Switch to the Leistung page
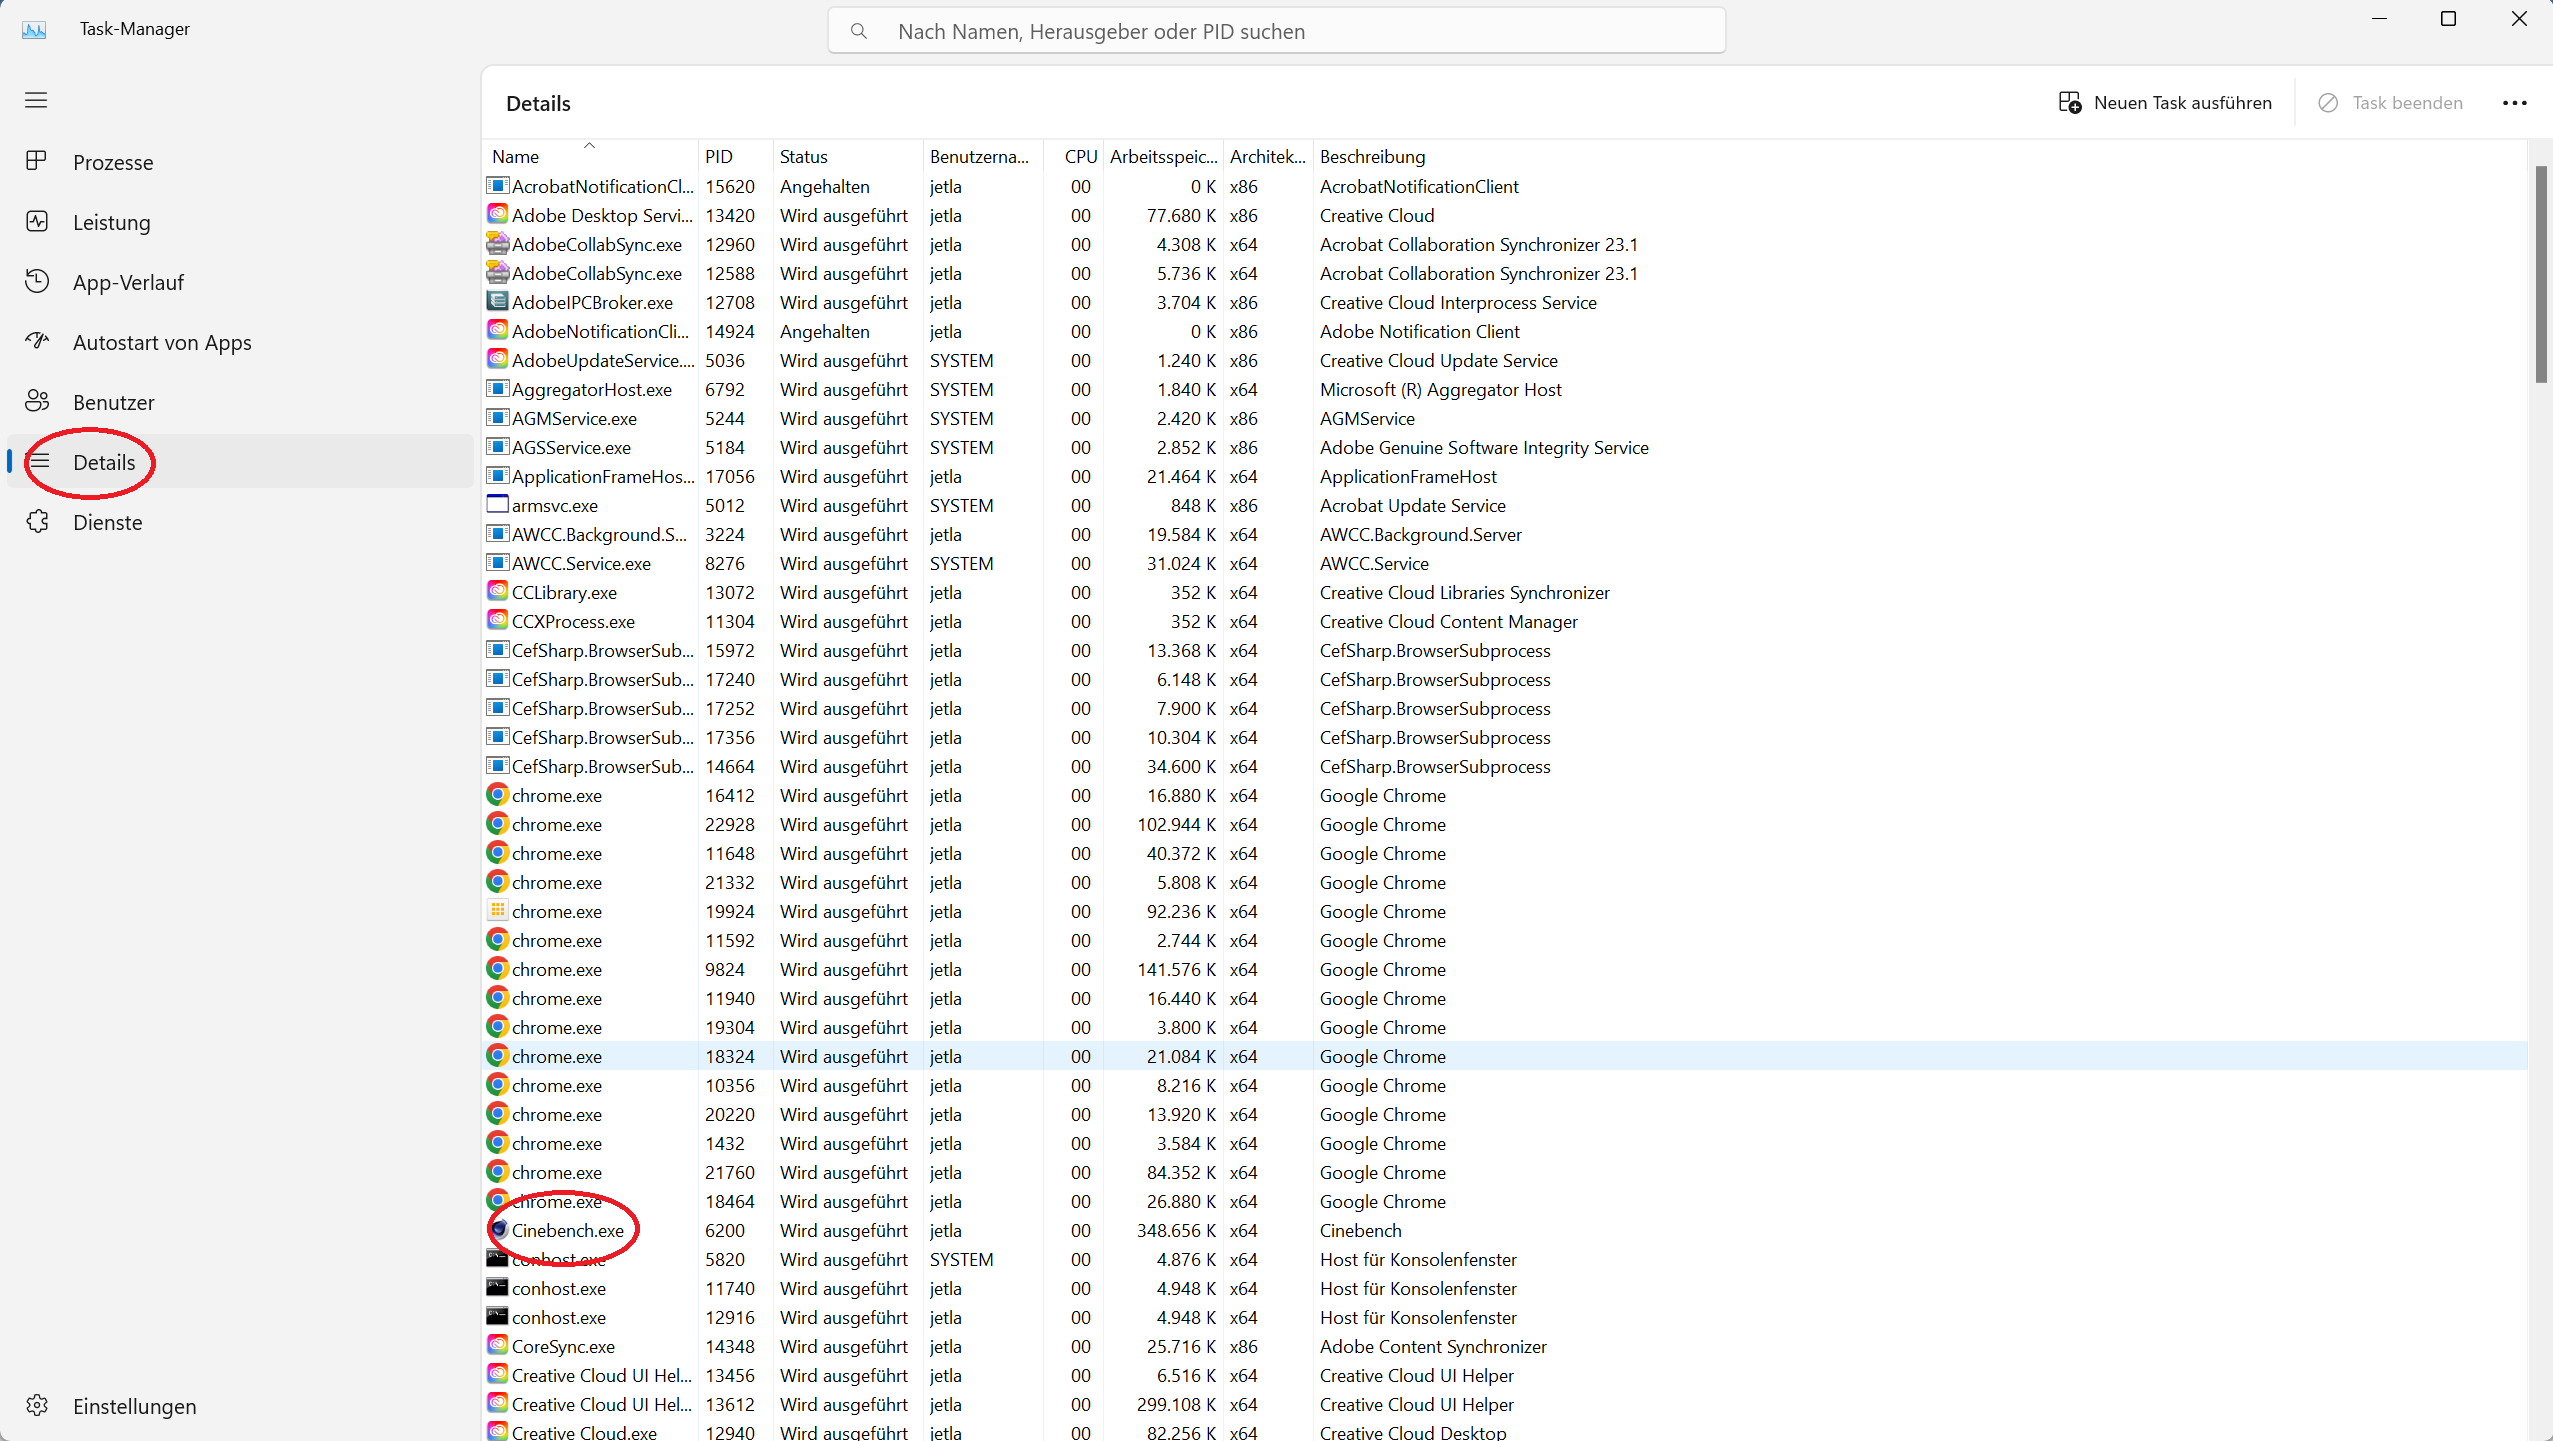This screenshot has width=2553, height=1441. [240, 222]
